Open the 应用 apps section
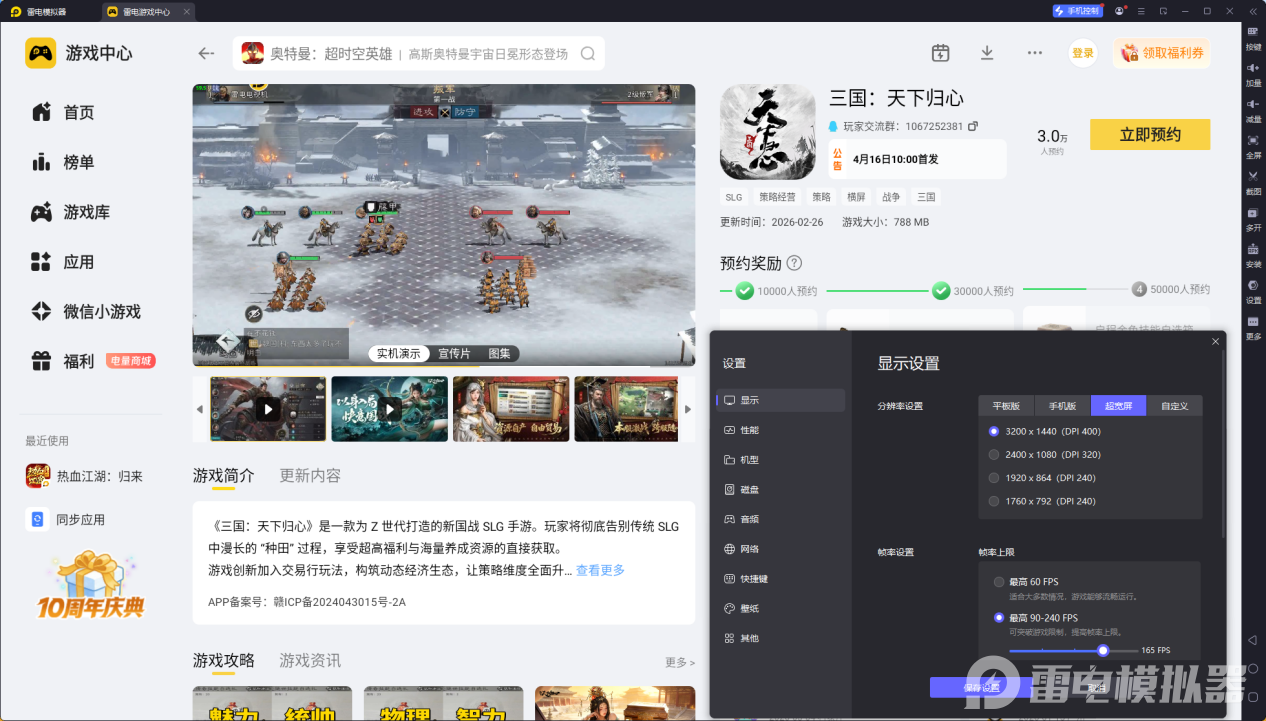1266x721 pixels. [64, 262]
